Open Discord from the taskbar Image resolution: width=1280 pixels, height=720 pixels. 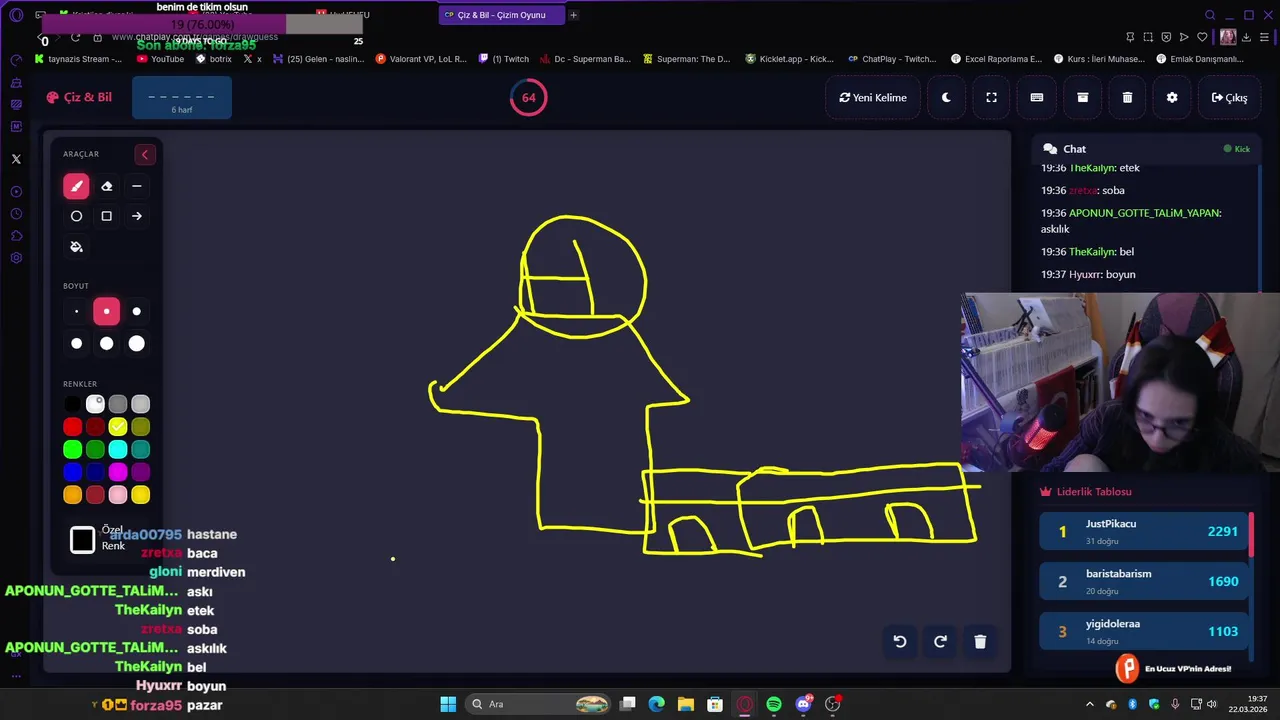click(x=803, y=704)
